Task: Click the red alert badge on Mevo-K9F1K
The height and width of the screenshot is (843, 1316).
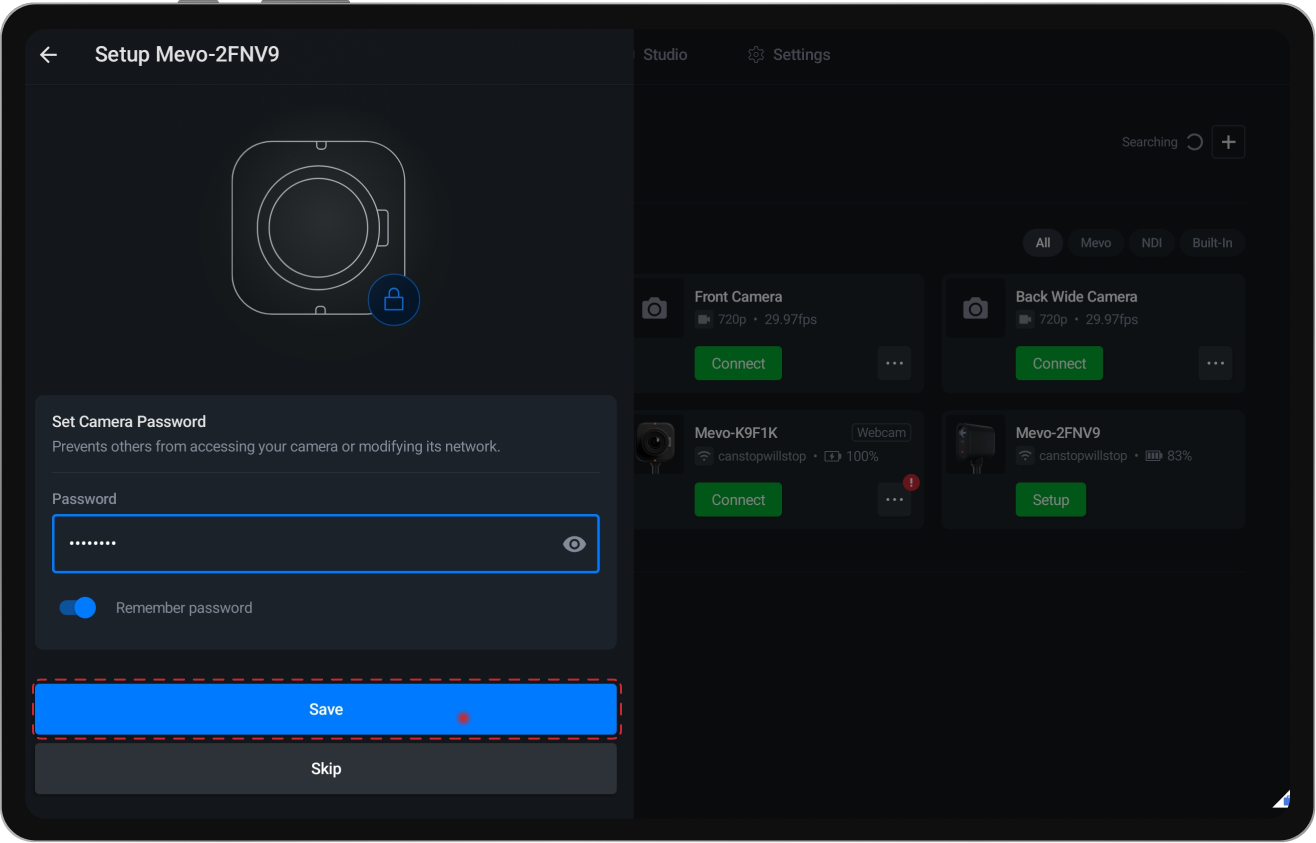Action: pyautogui.click(x=911, y=483)
